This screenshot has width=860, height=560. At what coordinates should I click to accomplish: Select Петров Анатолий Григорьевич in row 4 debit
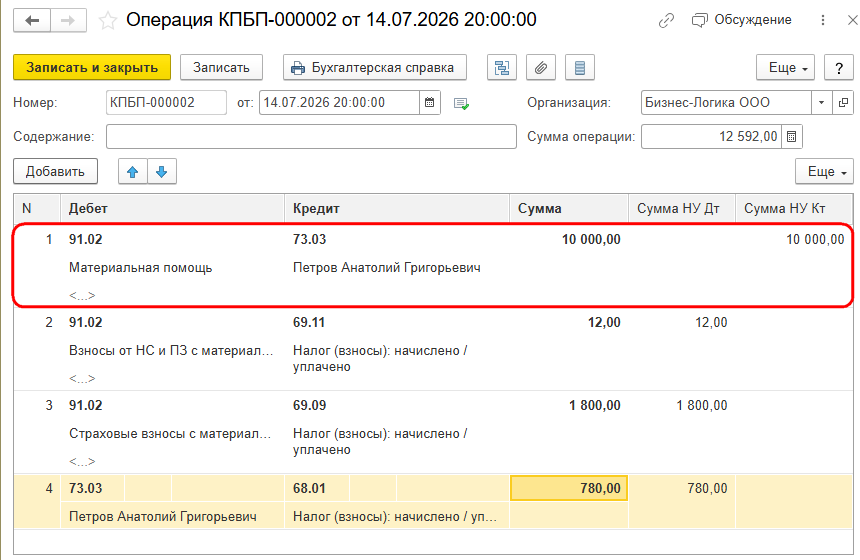pos(163,516)
